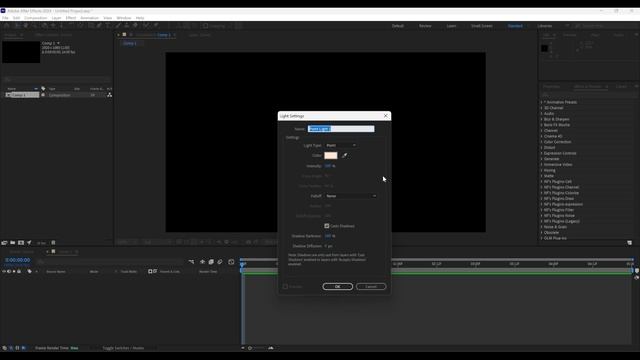Enable the Casts Shadows checkbox
Screen dimensions: 640x360
pyautogui.click(x=327, y=226)
